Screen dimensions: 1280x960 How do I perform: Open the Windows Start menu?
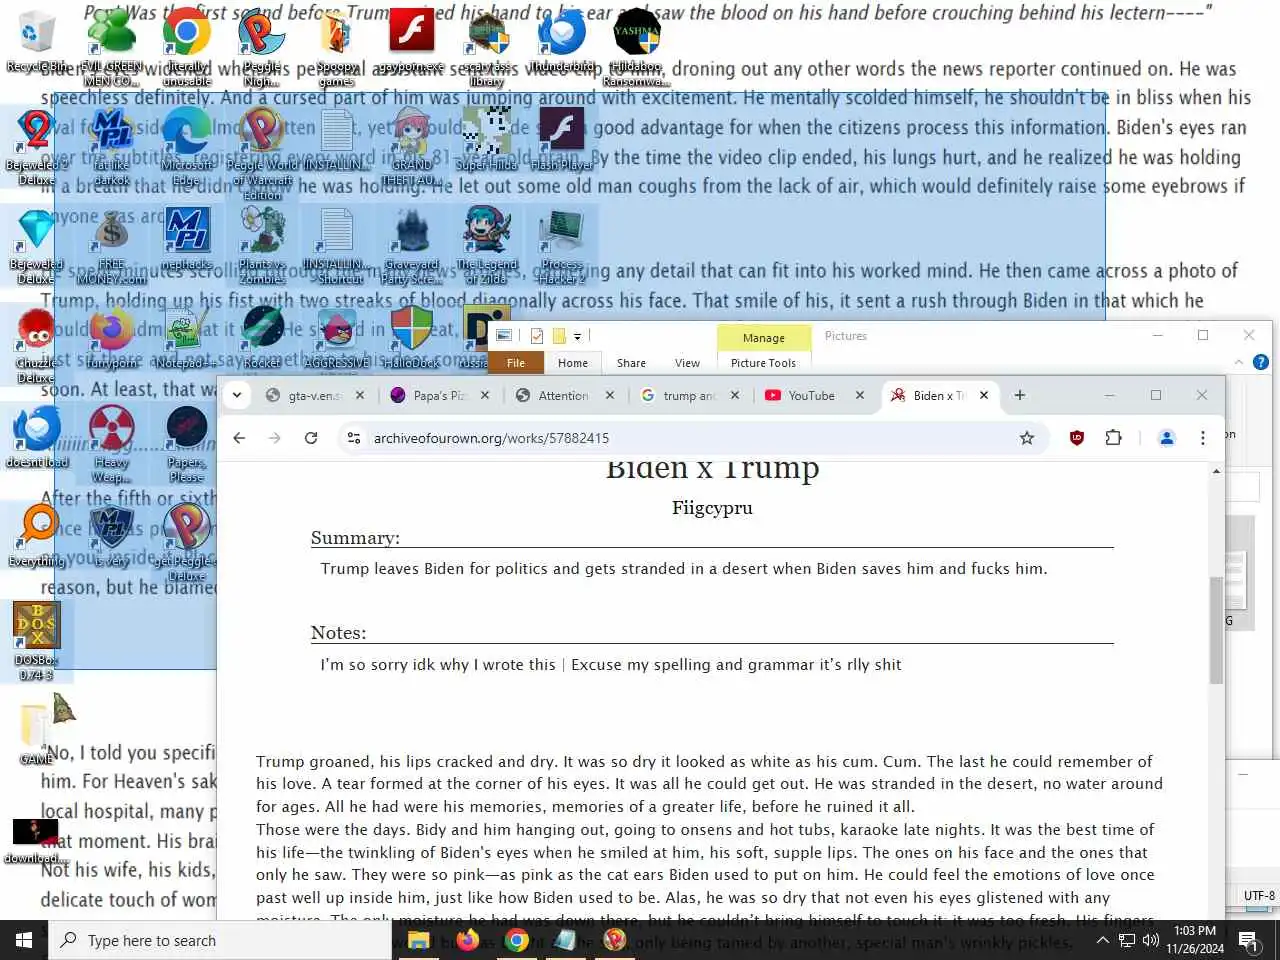(x=24, y=940)
